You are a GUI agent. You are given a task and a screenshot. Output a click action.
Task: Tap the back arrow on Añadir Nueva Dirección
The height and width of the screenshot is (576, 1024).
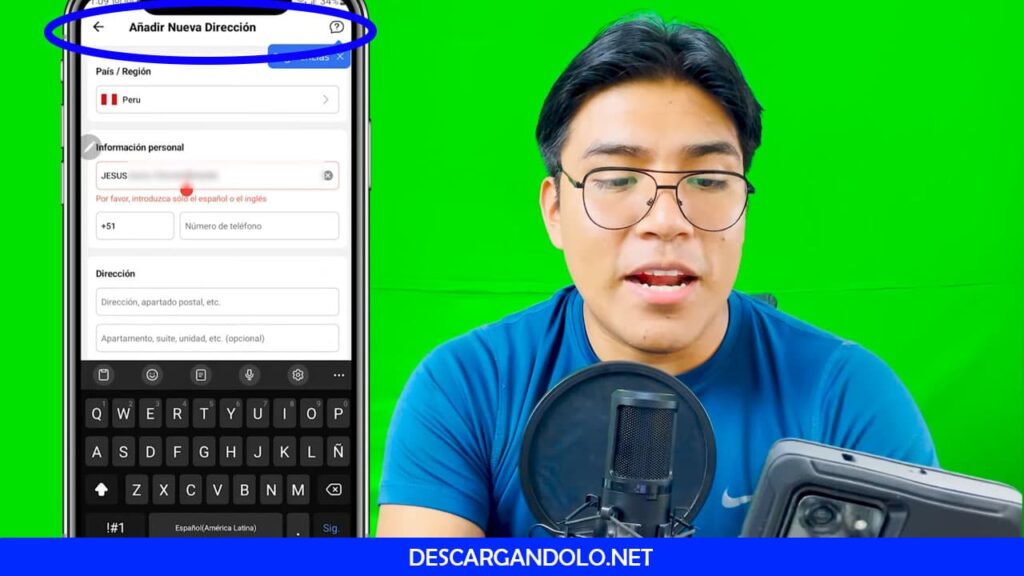coord(97,28)
